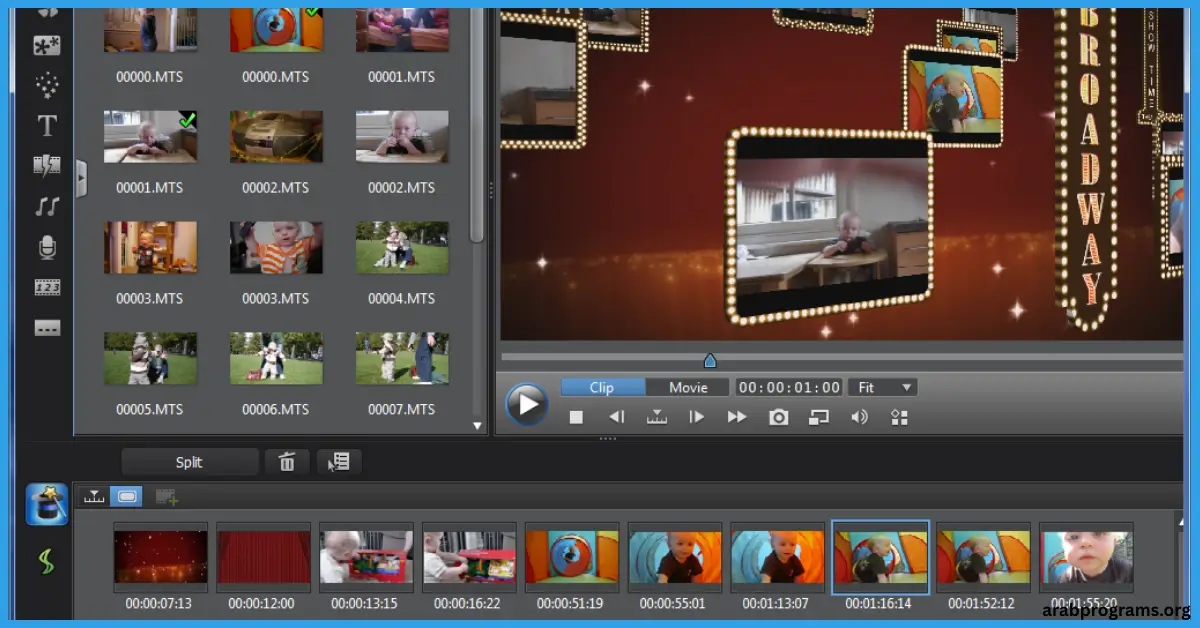This screenshot has width=1200, height=628.
Task: Click the 00:00:01:00 timecode field
Action: [x=789, y=387]
